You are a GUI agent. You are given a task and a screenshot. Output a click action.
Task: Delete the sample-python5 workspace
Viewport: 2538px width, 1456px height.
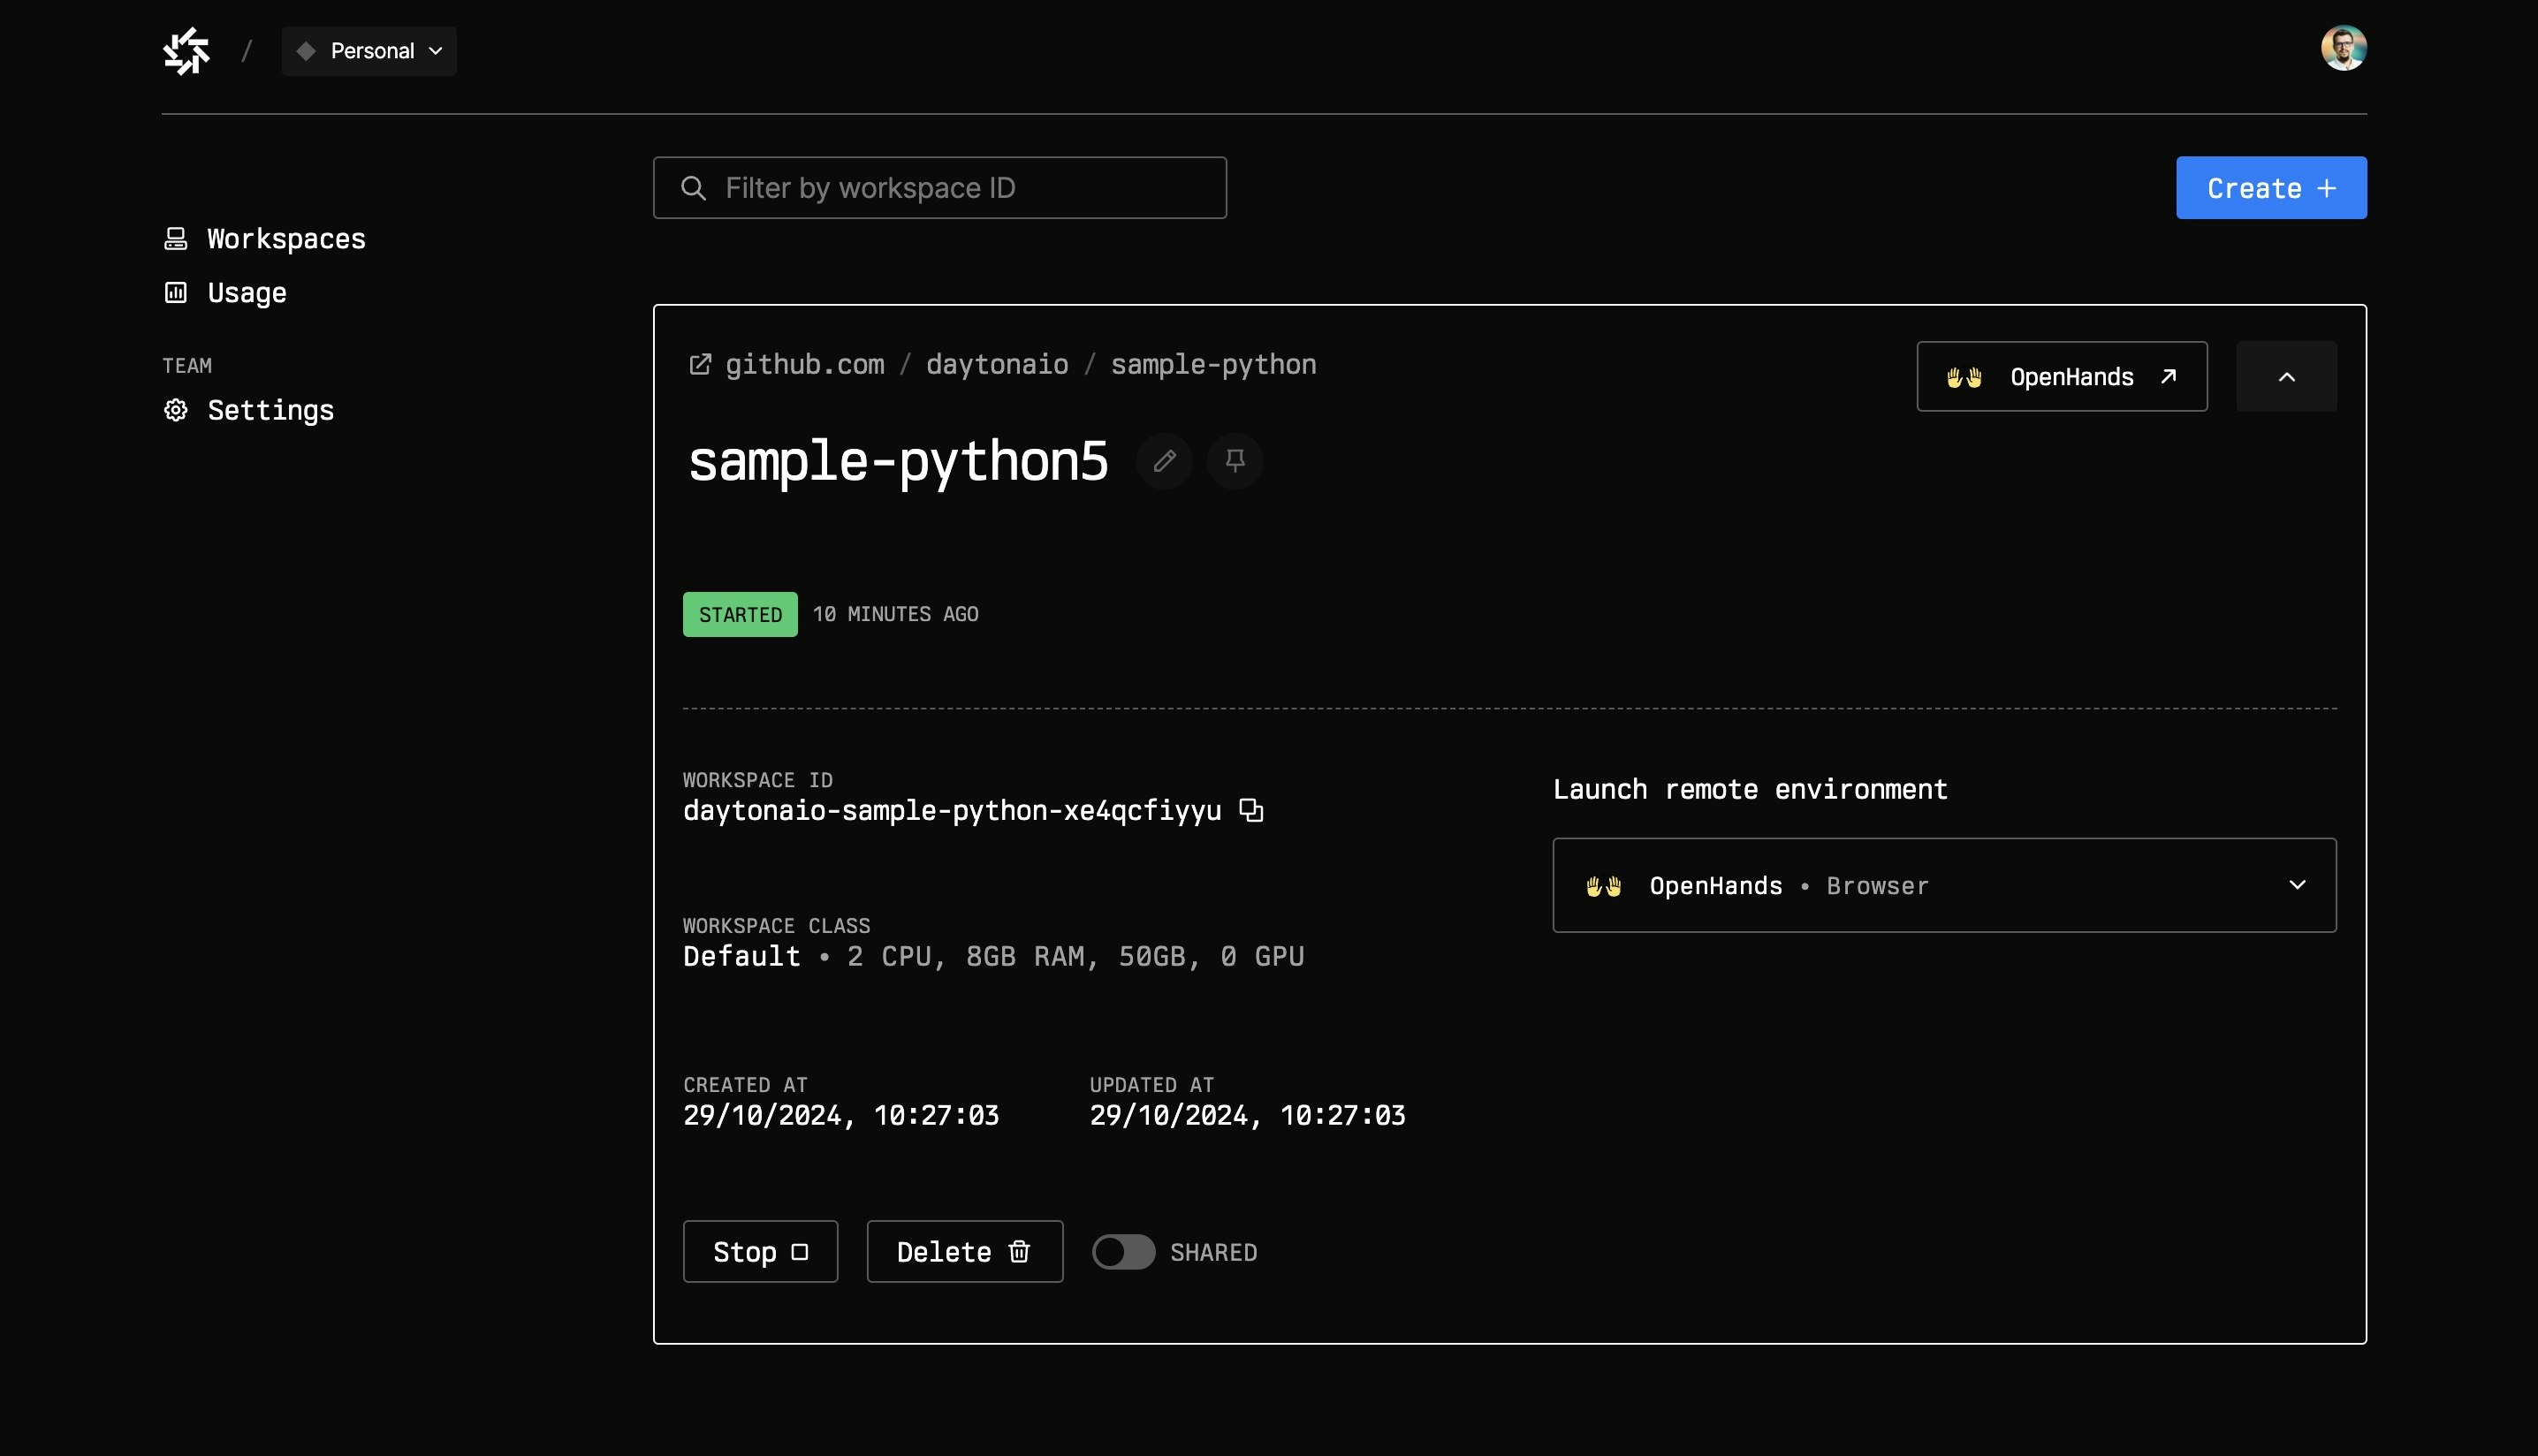(964, 1252)
